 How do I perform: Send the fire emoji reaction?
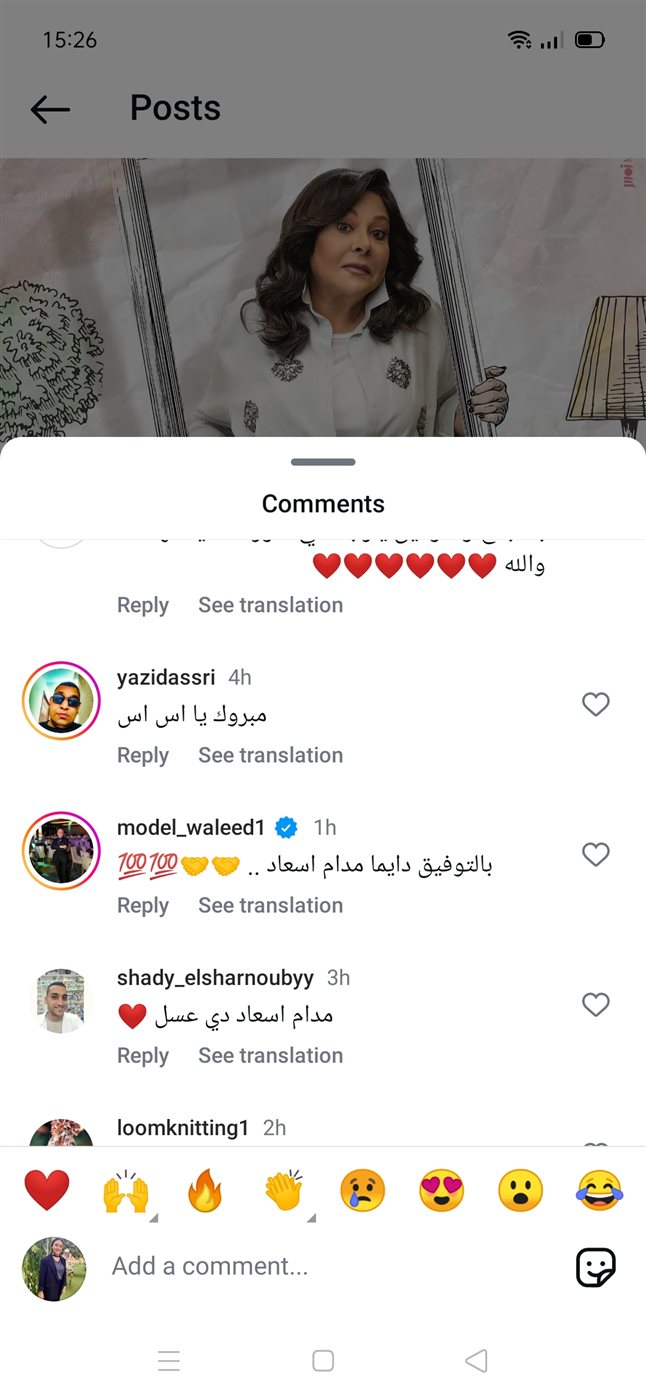click(205, 1192)
